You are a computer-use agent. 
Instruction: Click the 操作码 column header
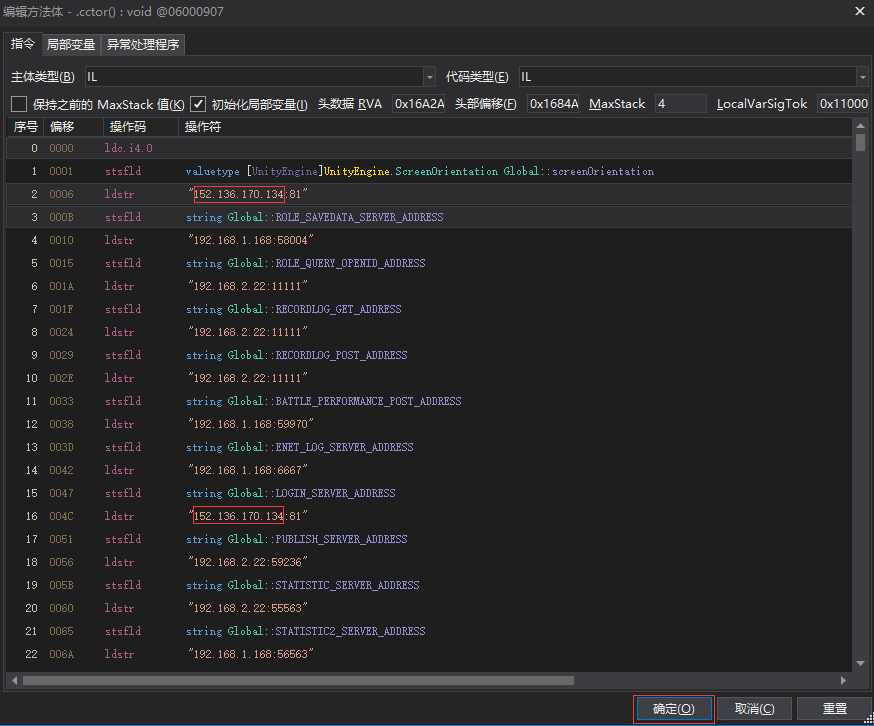128,127
